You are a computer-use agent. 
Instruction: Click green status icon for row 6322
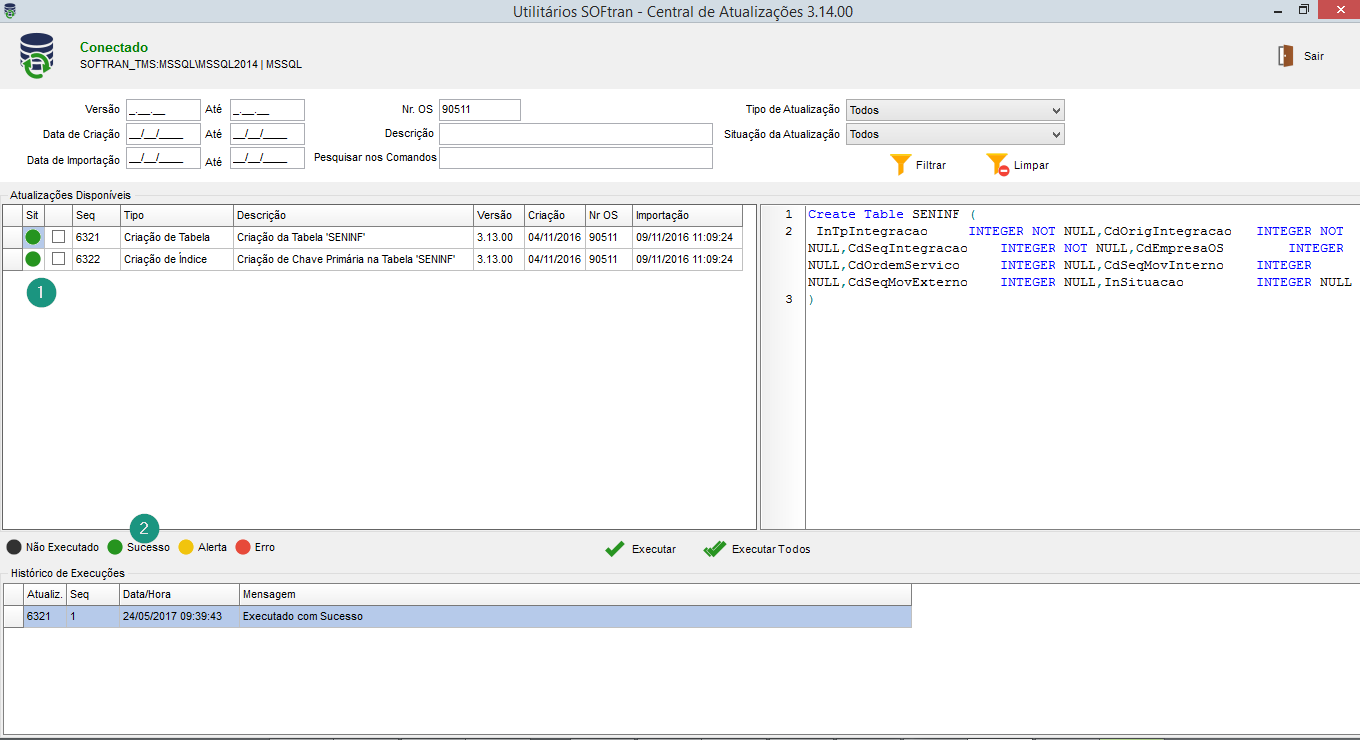pyautogui.click(x=33, y=259)
